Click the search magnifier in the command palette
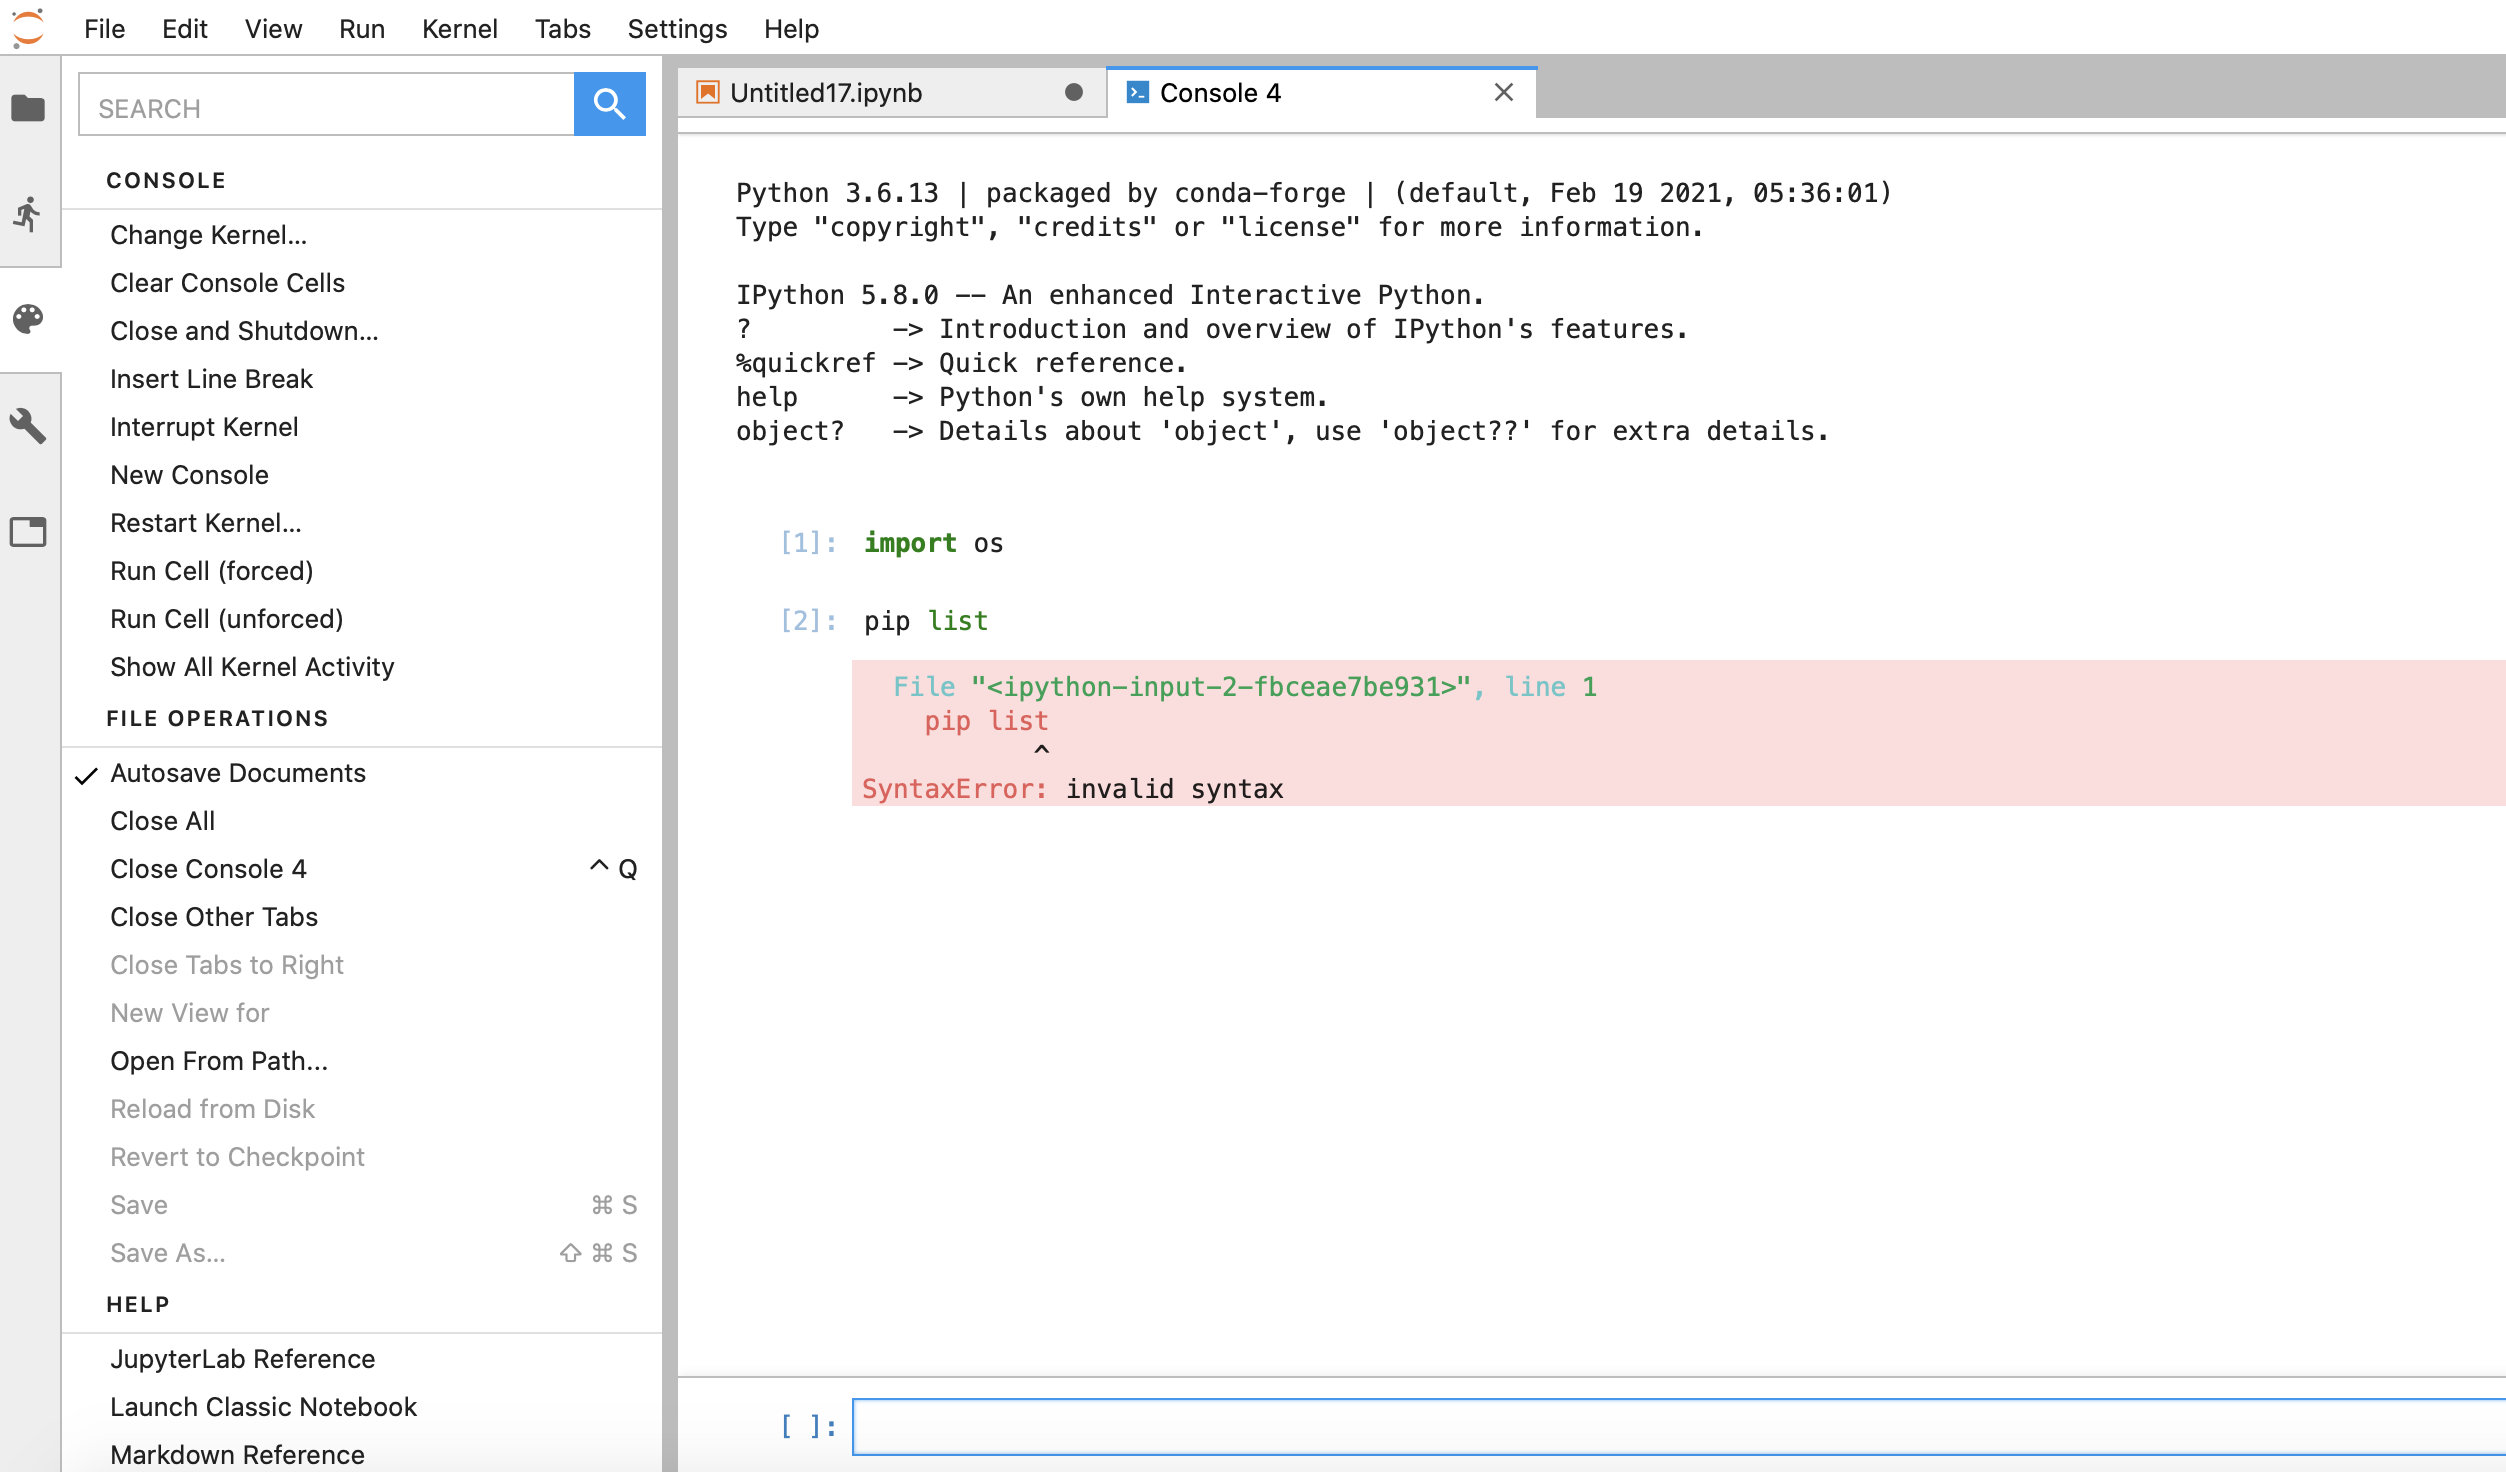This screenshot has height=1472, width=2506. coord(609,103)
